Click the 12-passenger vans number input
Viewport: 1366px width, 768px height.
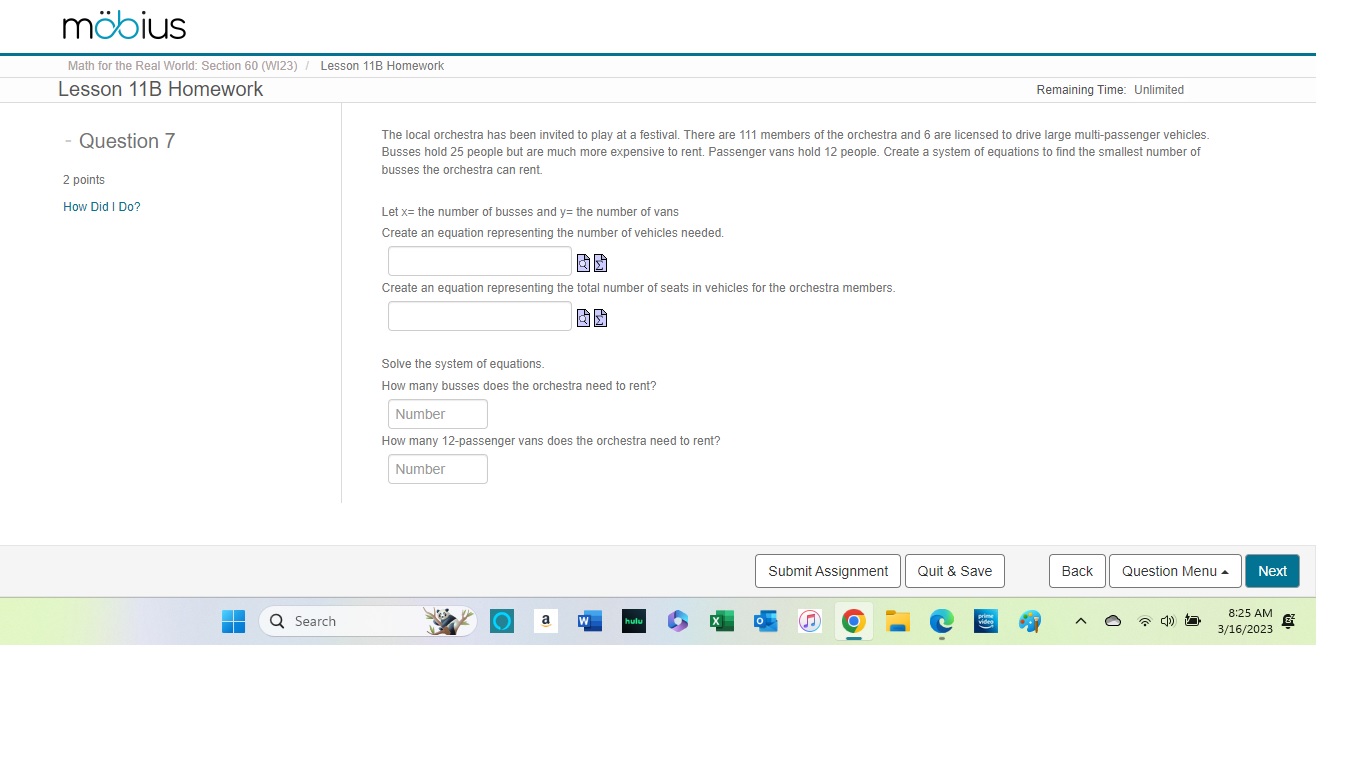click(438, 469)
